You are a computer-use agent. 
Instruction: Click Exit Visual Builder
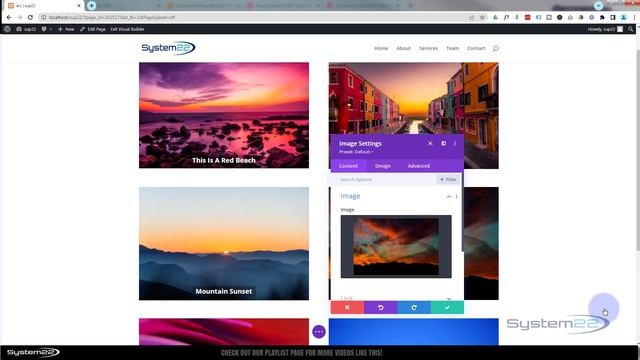click(127, 29)
